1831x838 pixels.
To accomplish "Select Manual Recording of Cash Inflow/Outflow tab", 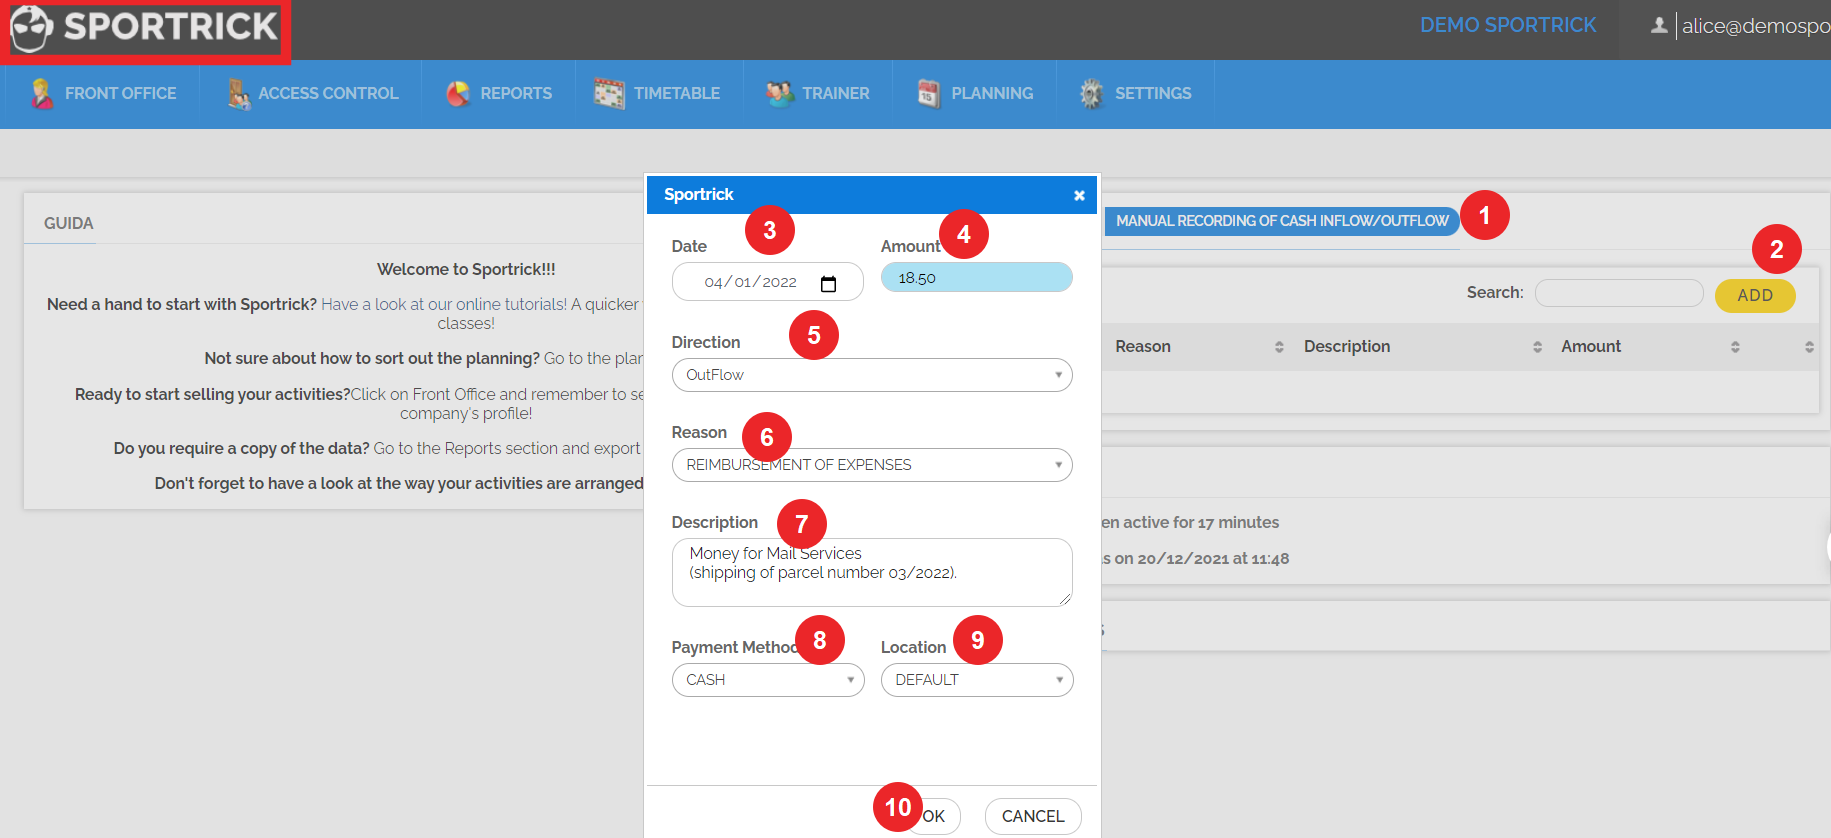I will point(1282,221).
